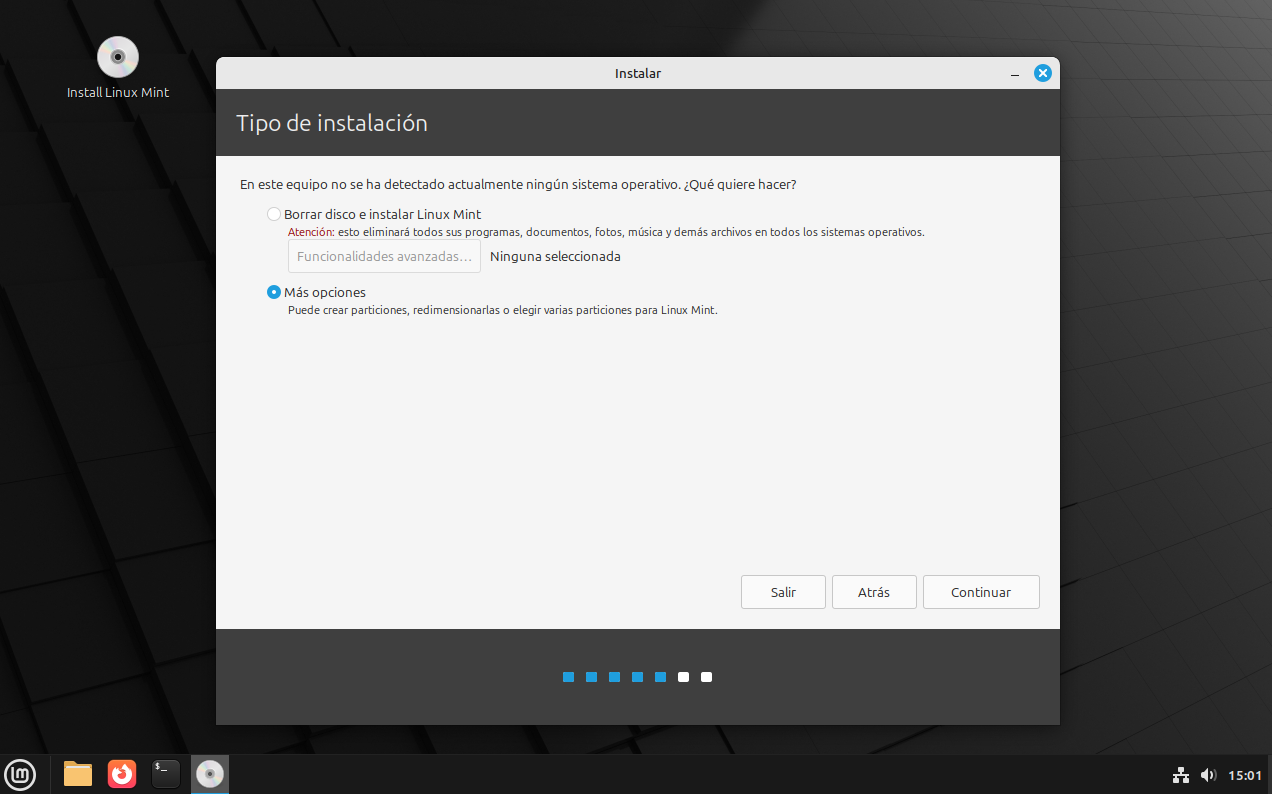The width and height of the screenshot is (1272, 794).
Task: Minimize the Instalar window
Action: tap(1015, 74)
